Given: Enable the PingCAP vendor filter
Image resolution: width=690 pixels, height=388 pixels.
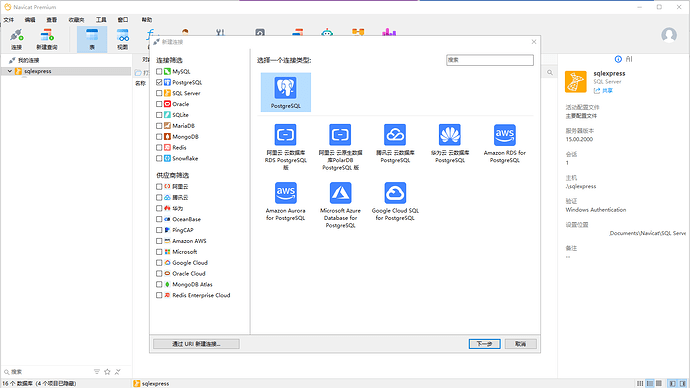Looking at the screenshot, I should pyautogui.click(x=159, y=230).
